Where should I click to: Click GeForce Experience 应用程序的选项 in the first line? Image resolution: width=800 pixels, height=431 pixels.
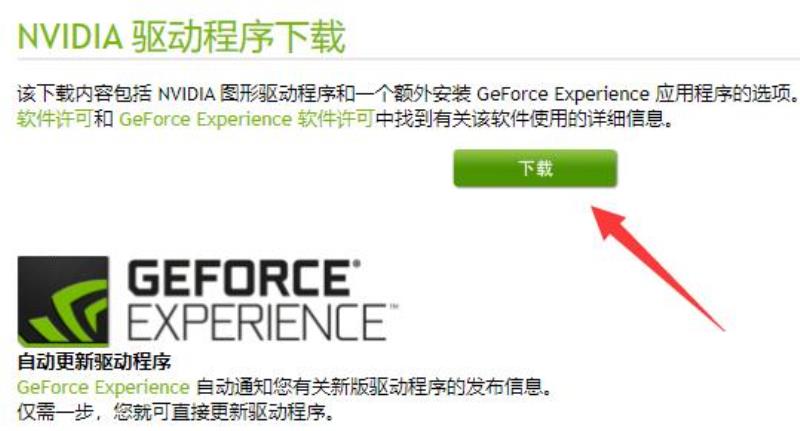638,94
